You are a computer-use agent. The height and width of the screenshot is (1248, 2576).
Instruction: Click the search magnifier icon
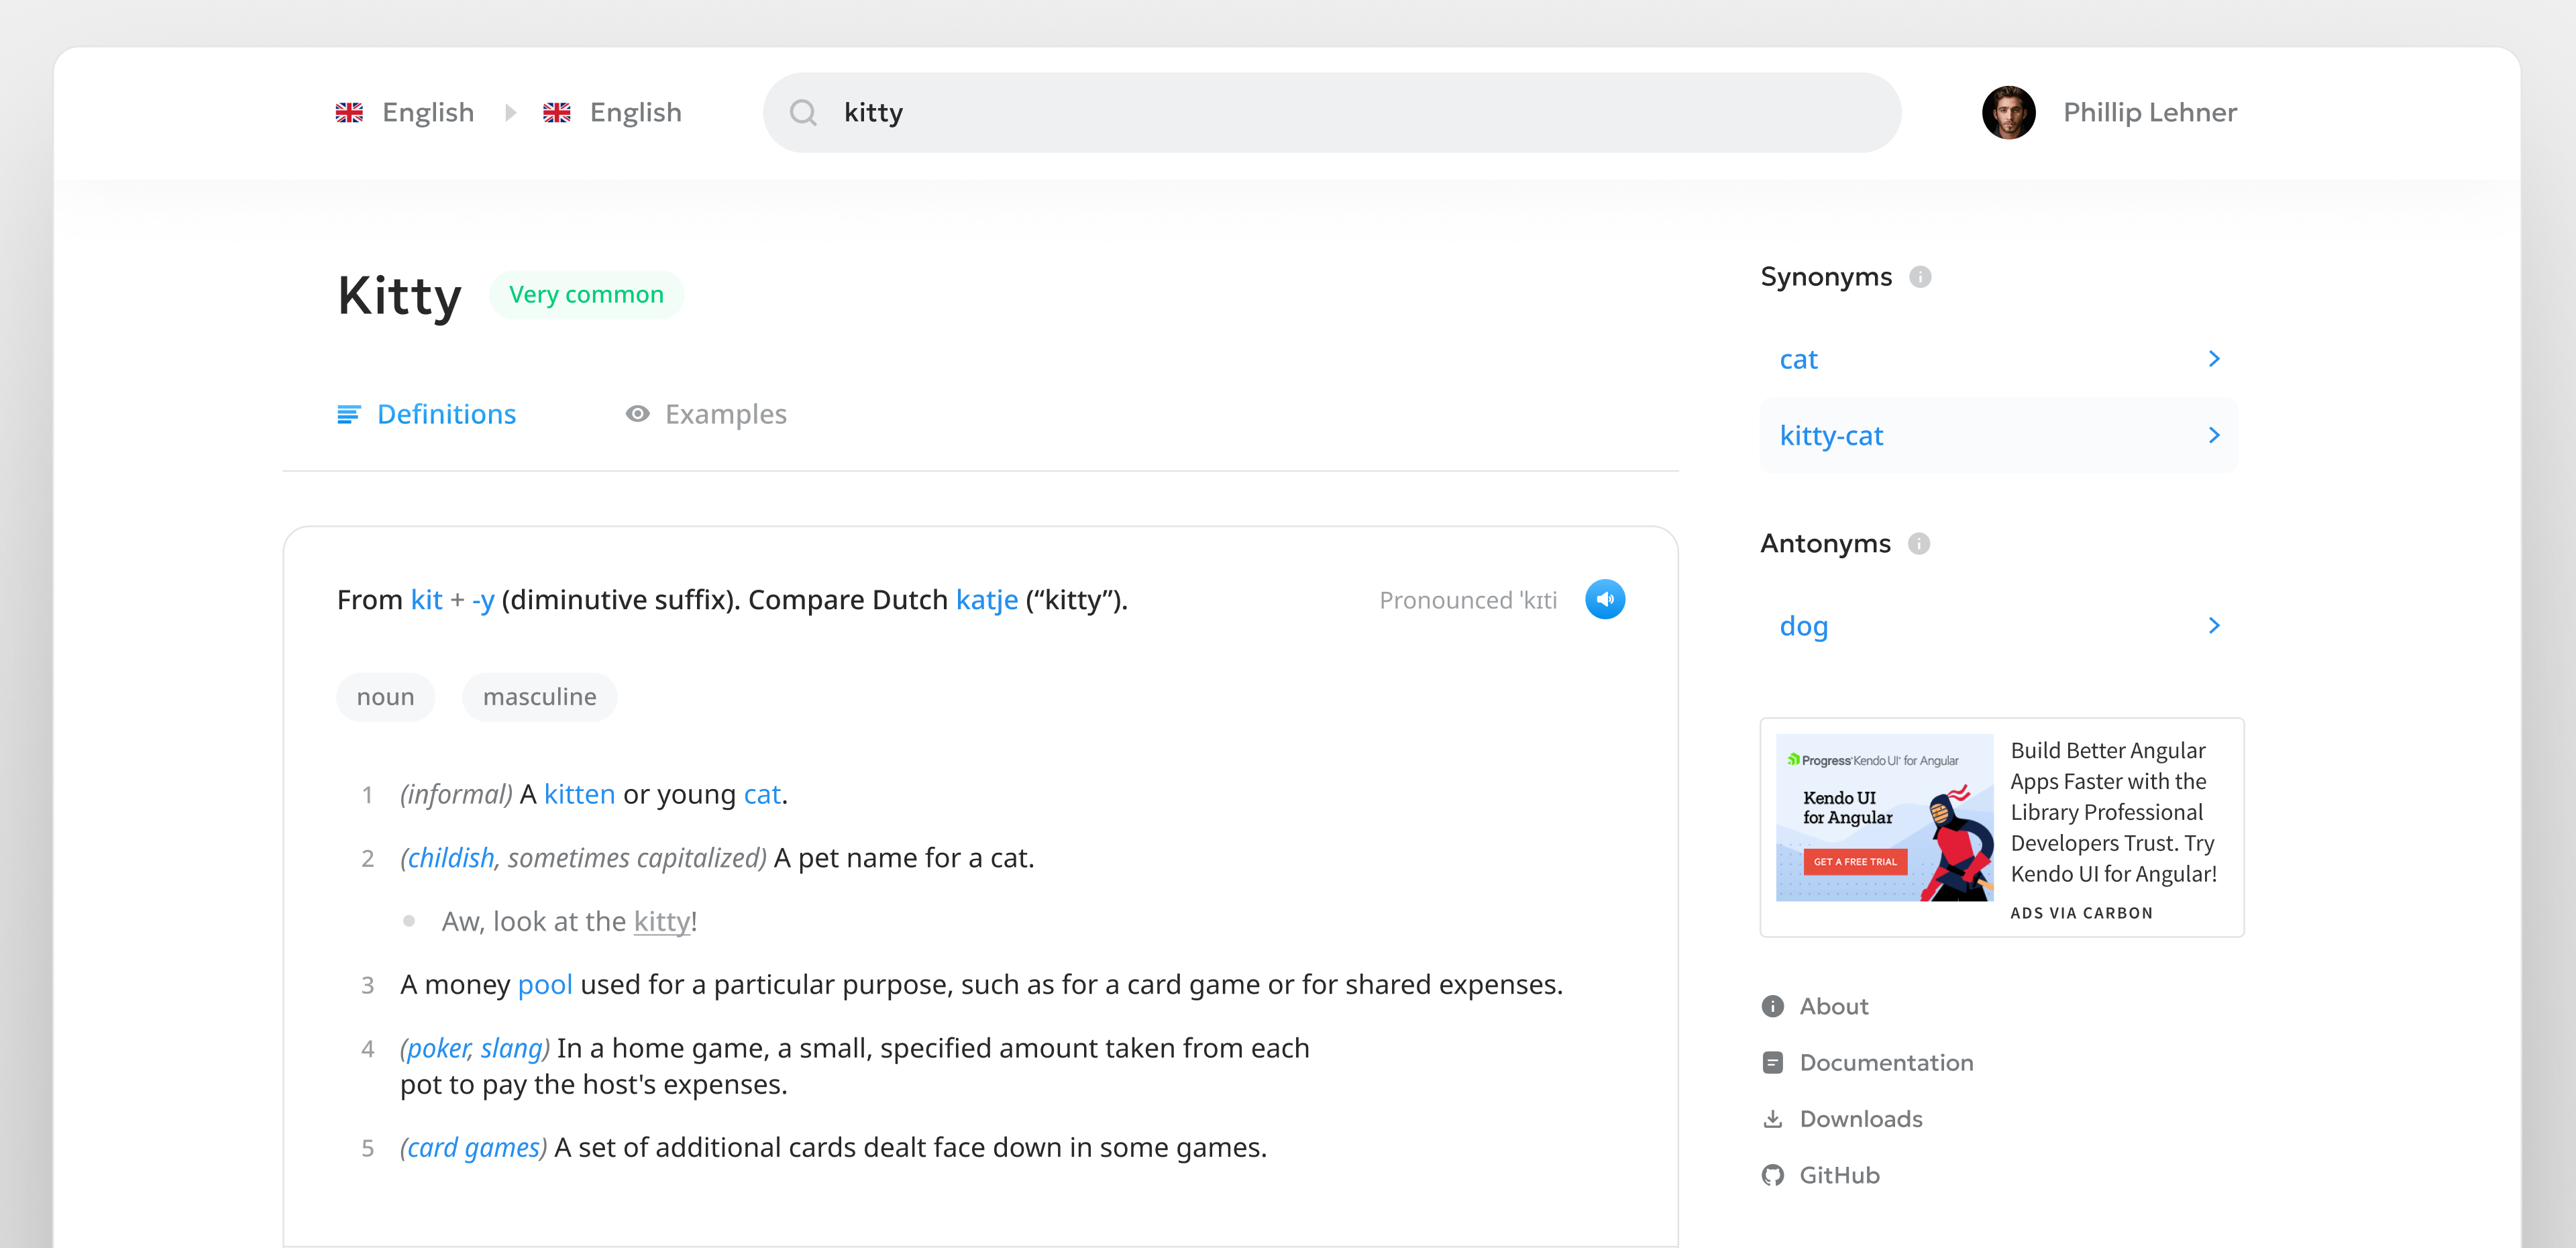pyautogui.click(x=803, y=112)
